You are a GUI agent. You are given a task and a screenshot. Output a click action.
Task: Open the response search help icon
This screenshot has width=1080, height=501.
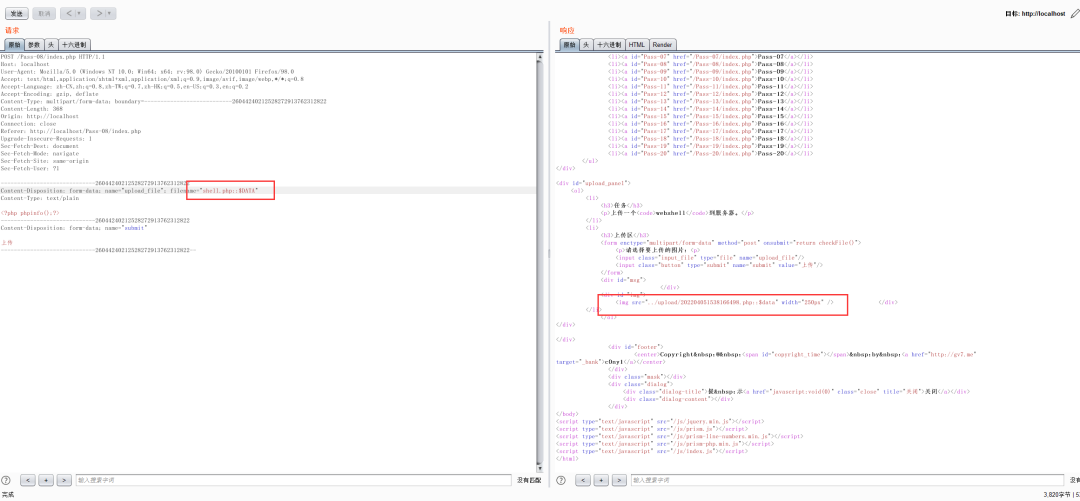(x=562, y=481)
